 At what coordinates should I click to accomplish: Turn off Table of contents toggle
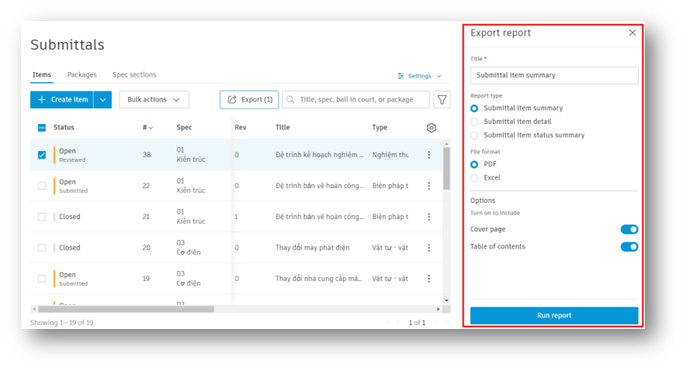(x=629, y=247)
